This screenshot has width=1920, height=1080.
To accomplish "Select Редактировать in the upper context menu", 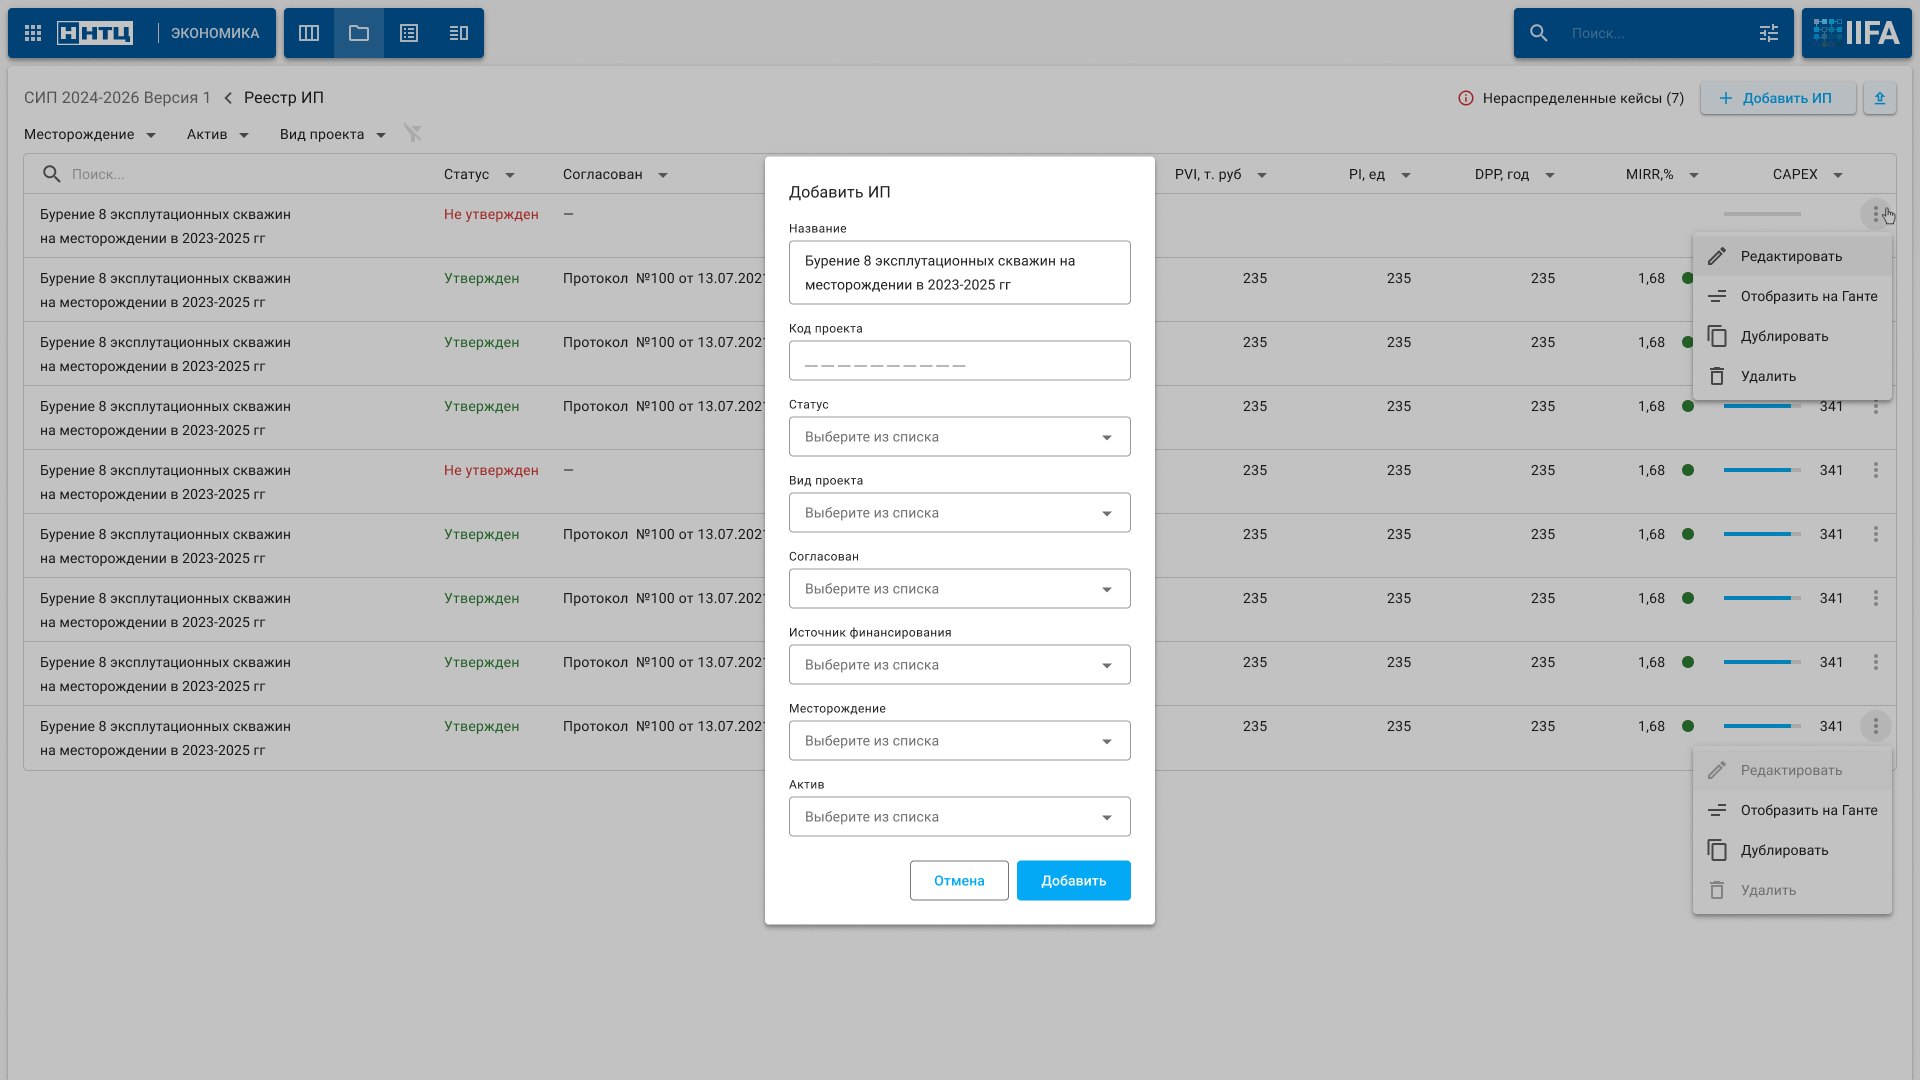I will [x=1790, y=256].
